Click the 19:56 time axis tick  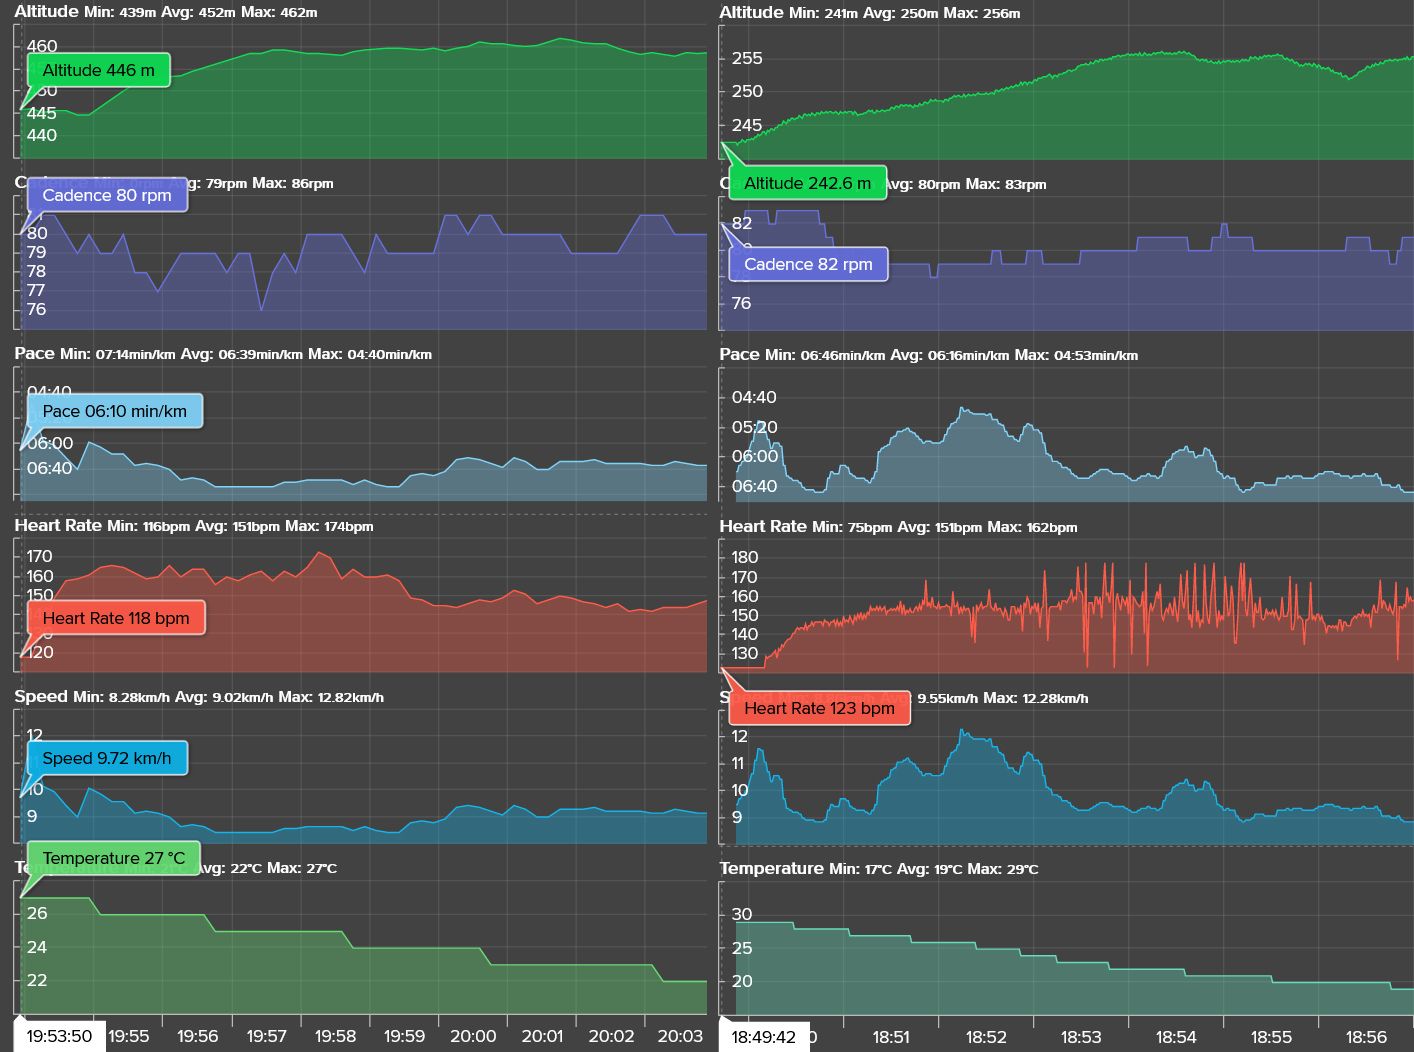point(197,1036)
